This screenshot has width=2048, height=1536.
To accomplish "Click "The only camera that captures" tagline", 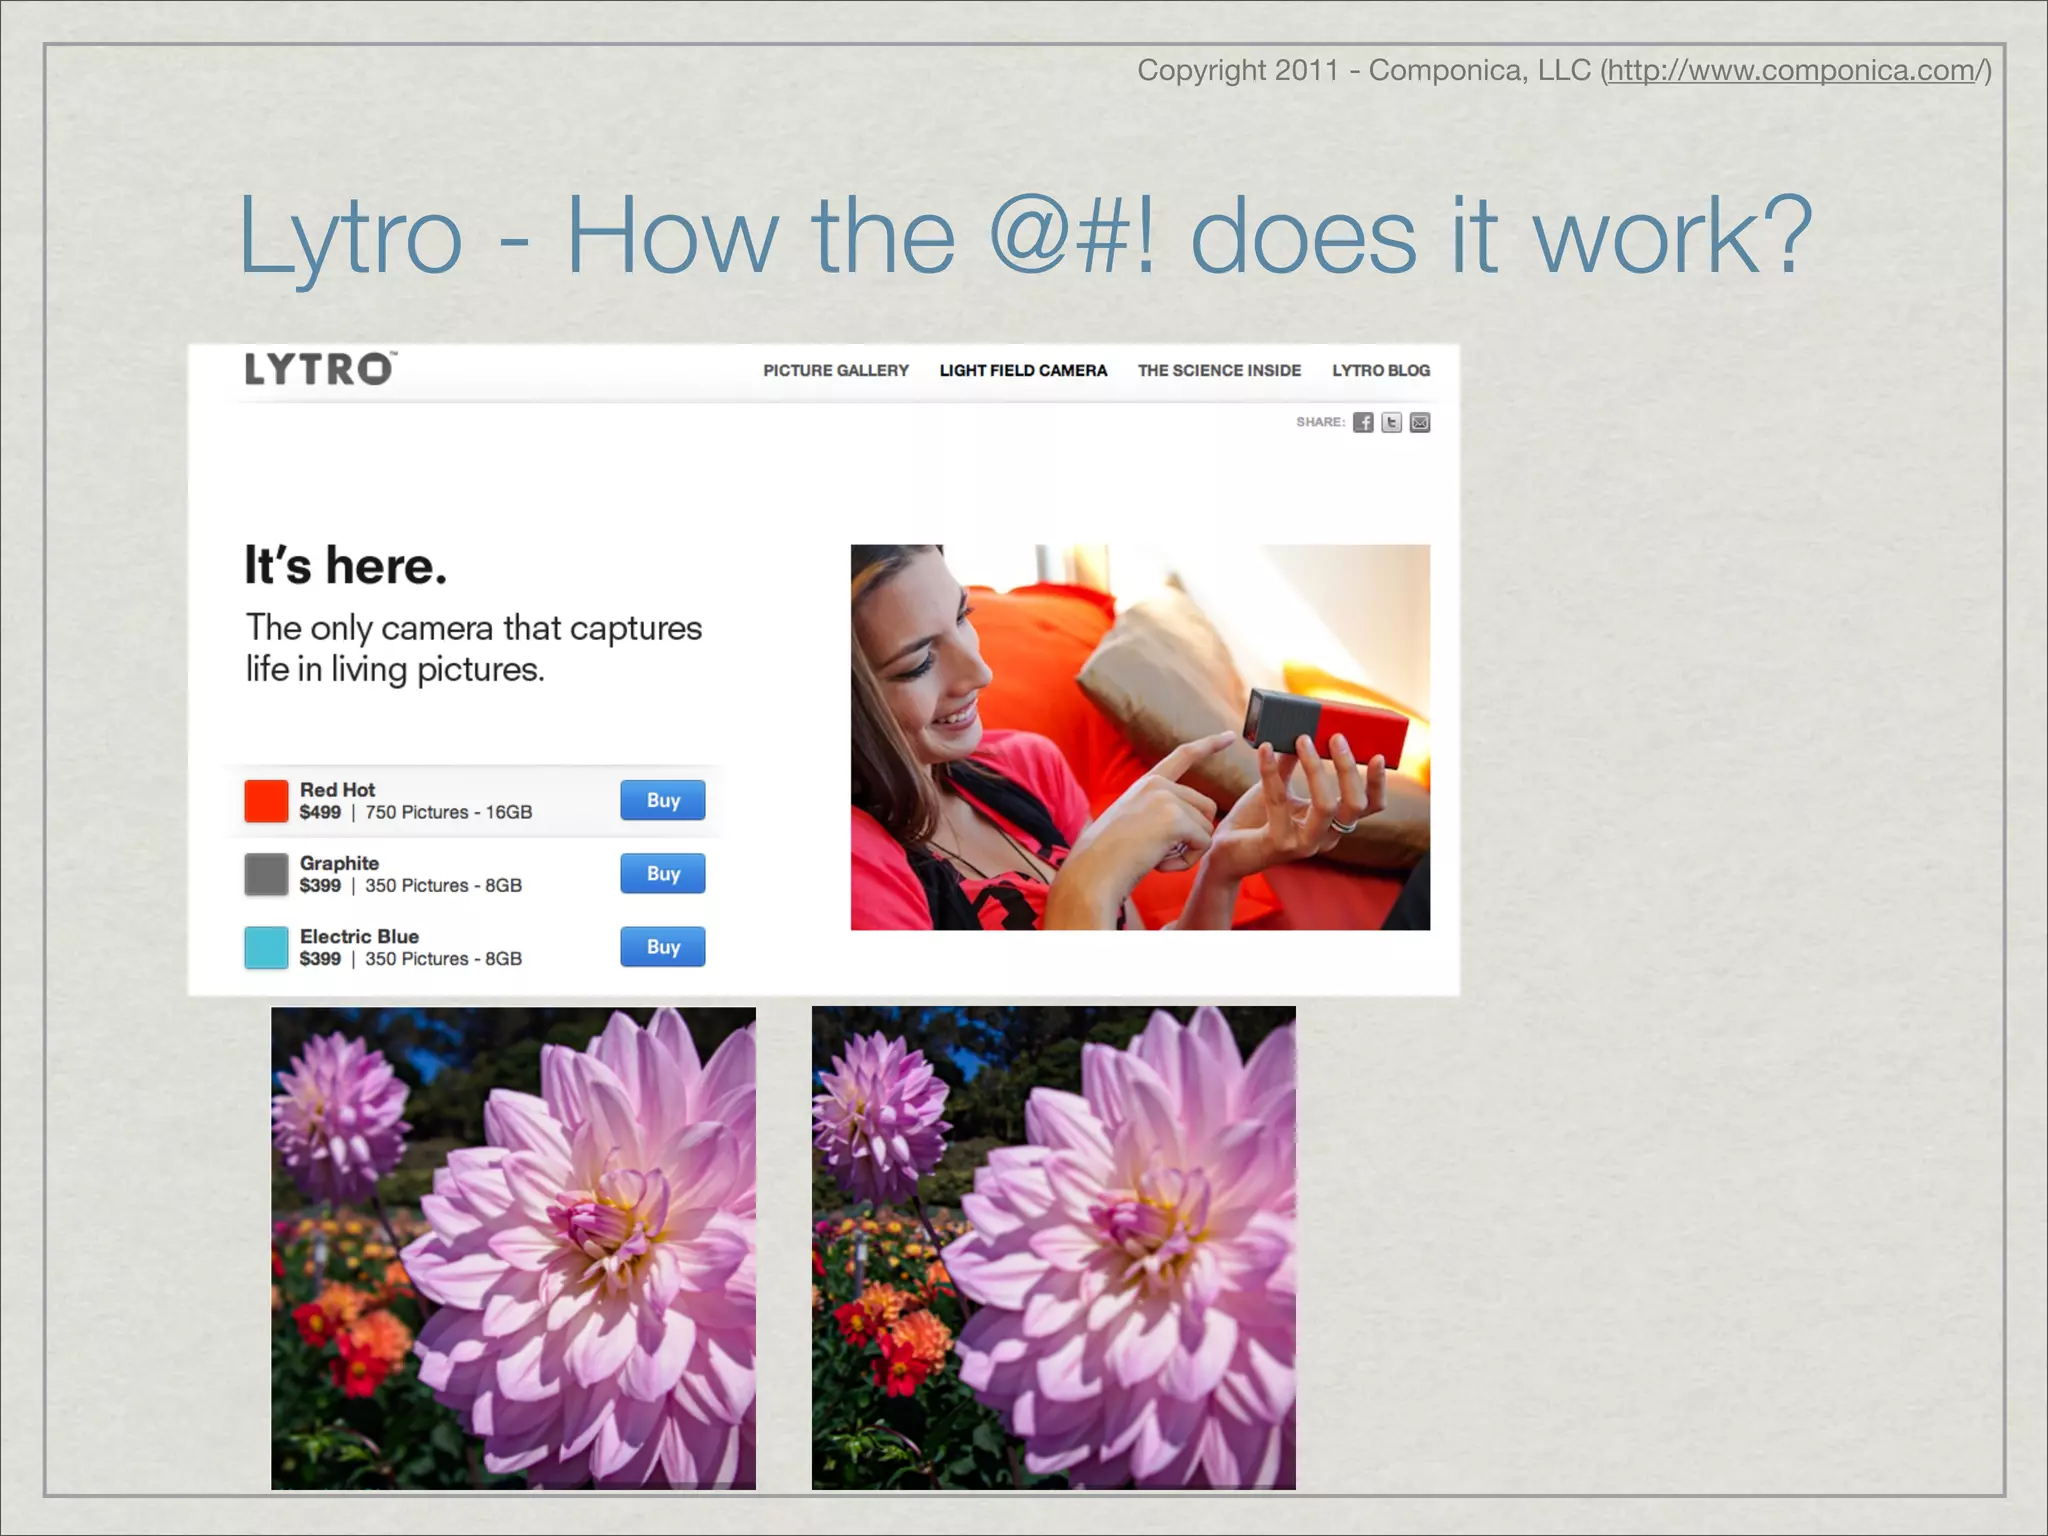I will point(474,628).
